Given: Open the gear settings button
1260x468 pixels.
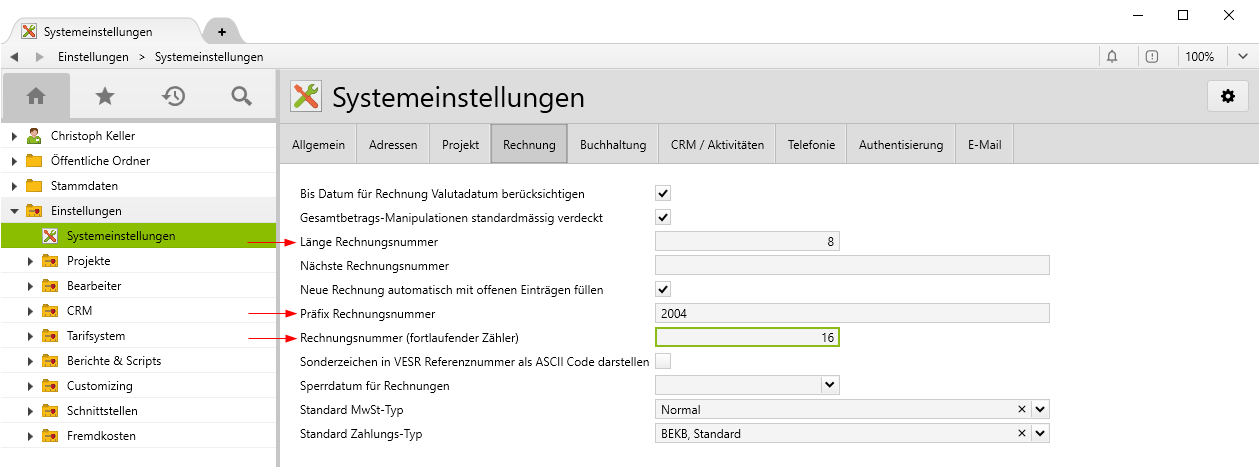Looking at the screenshot, I should [x=1227, y=96].
